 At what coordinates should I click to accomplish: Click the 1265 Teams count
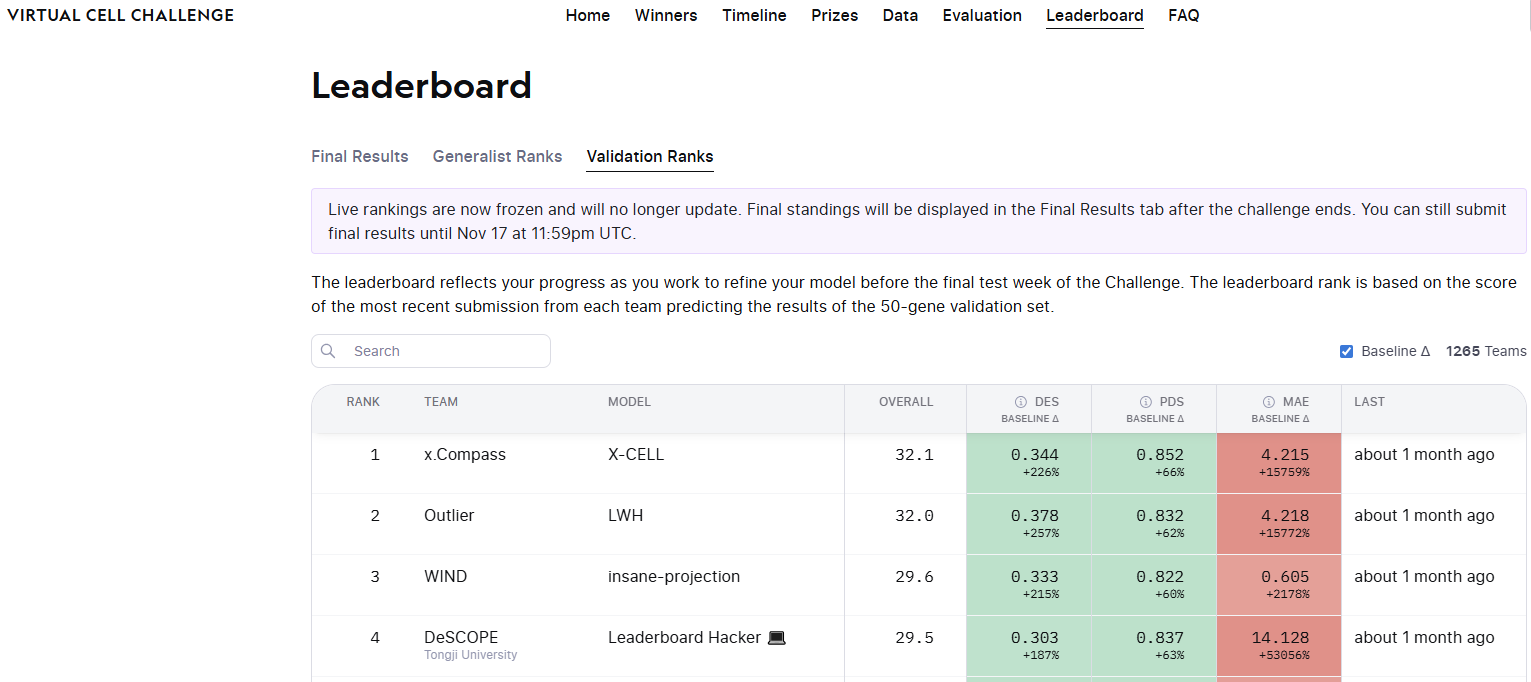tap(1486, 351)
